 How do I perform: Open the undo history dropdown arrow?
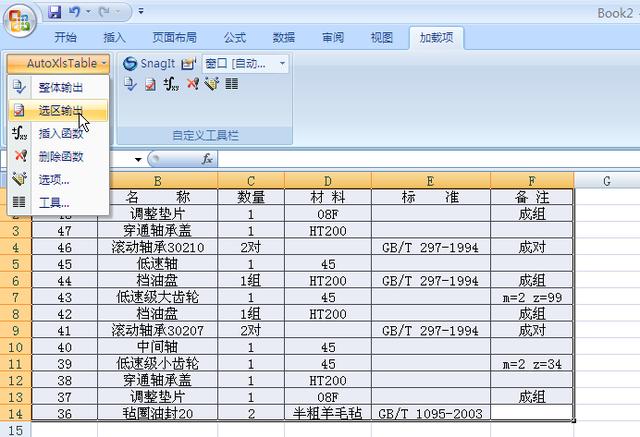(88, 12)
